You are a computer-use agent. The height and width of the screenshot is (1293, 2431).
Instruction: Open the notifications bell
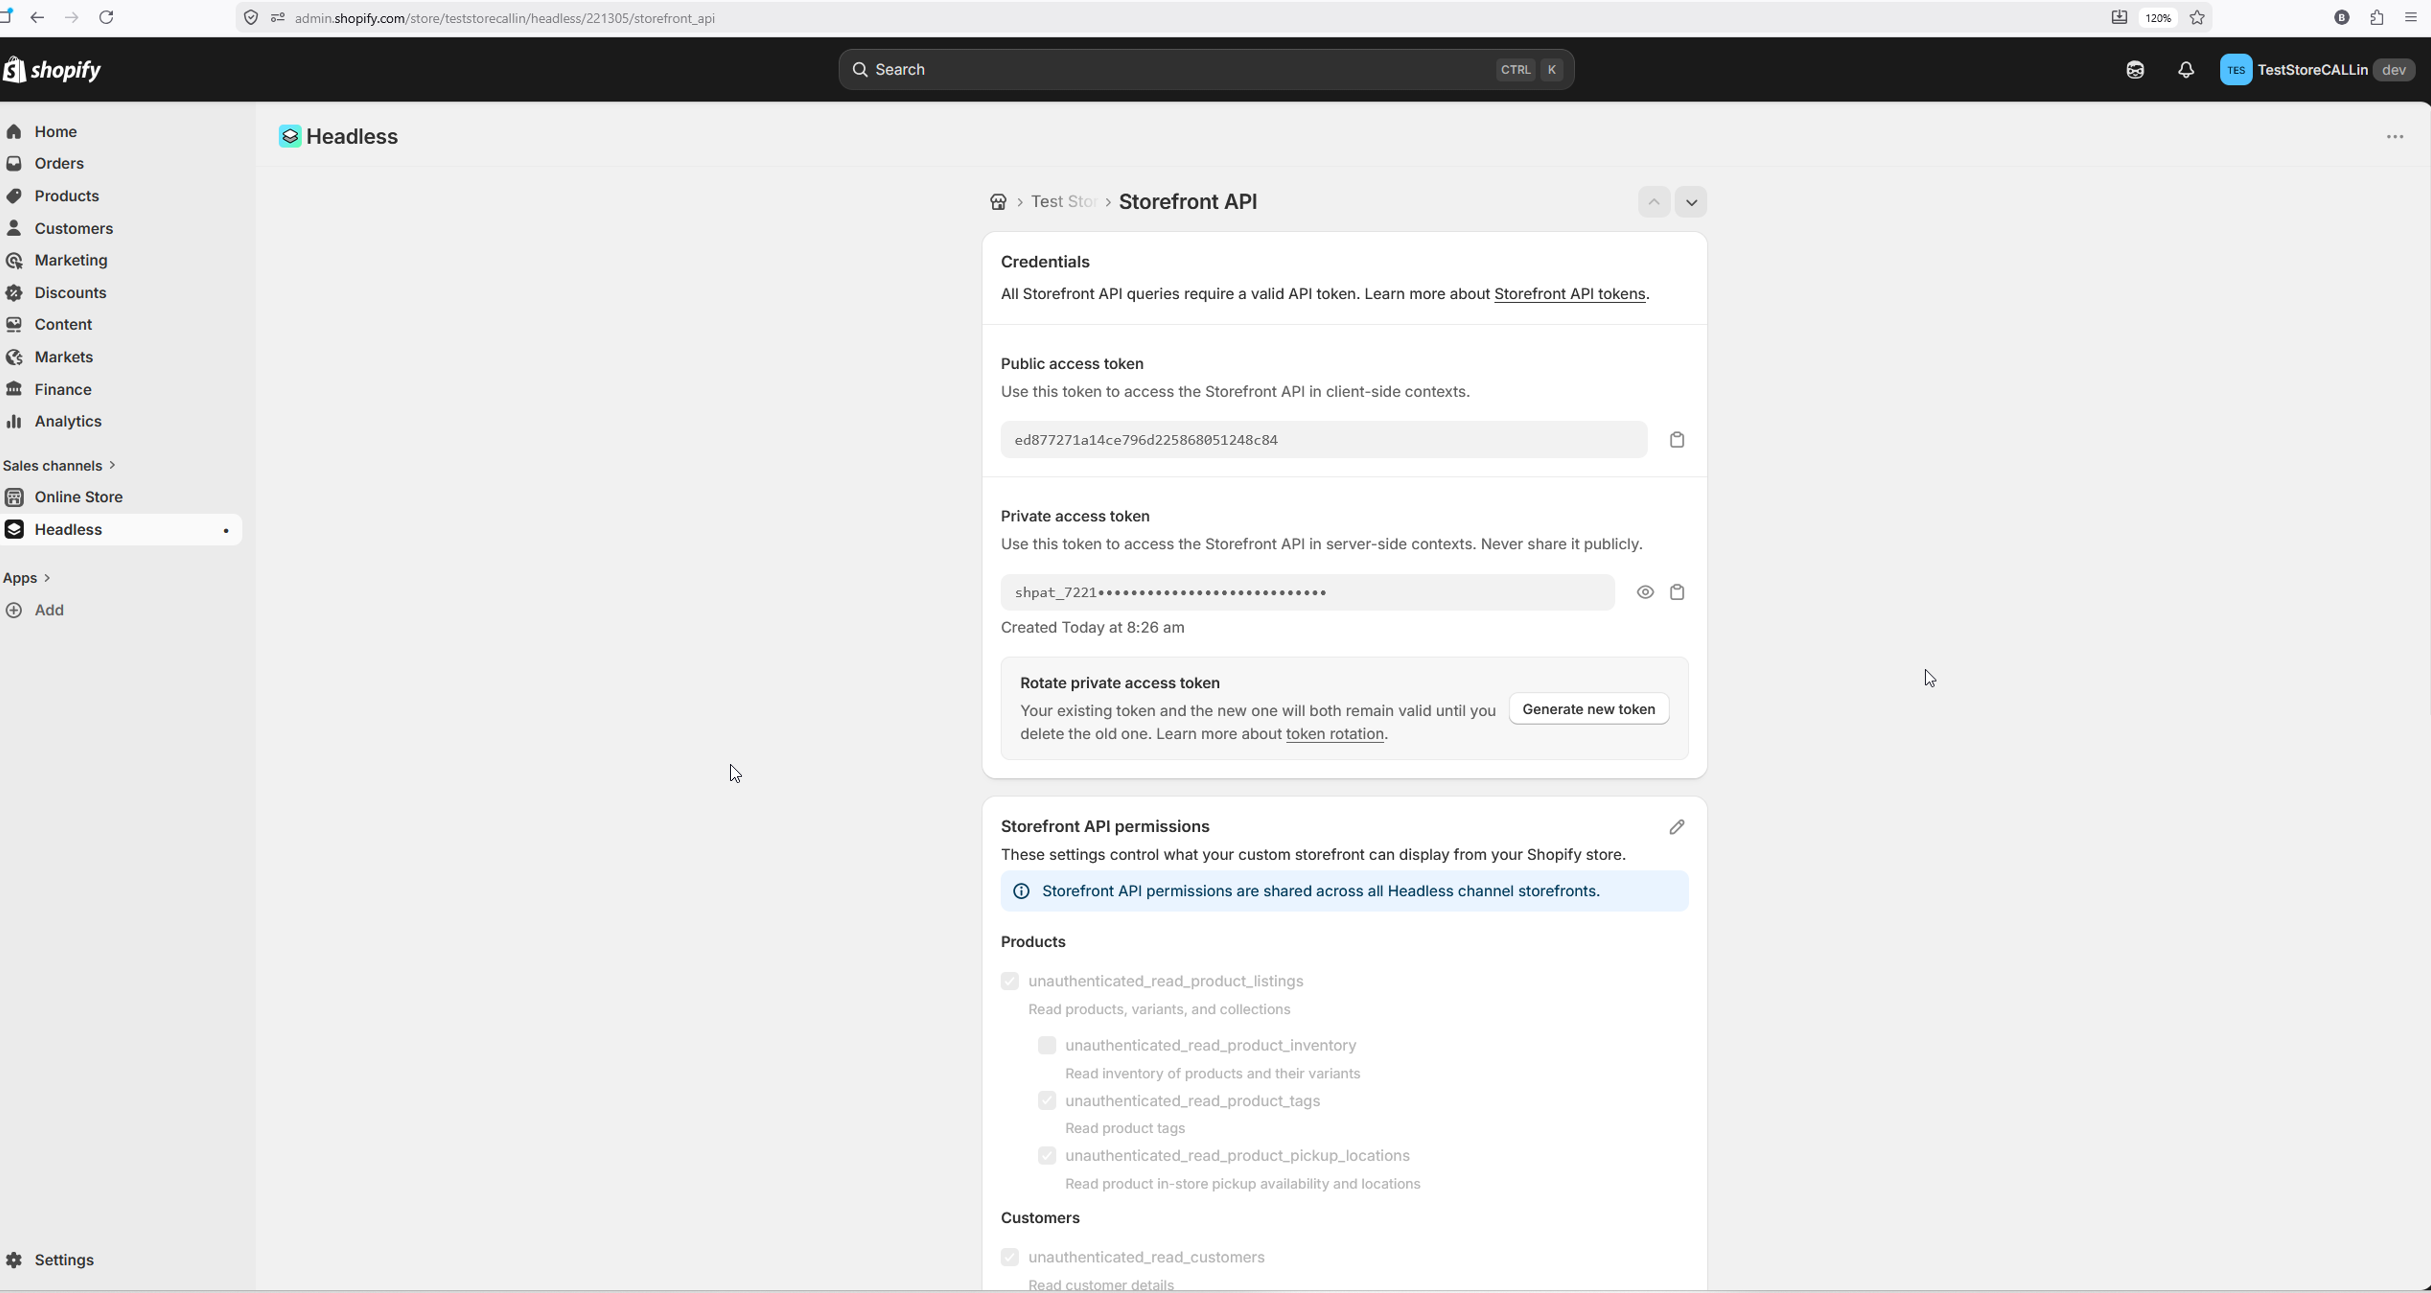(x=2186, y=70)
